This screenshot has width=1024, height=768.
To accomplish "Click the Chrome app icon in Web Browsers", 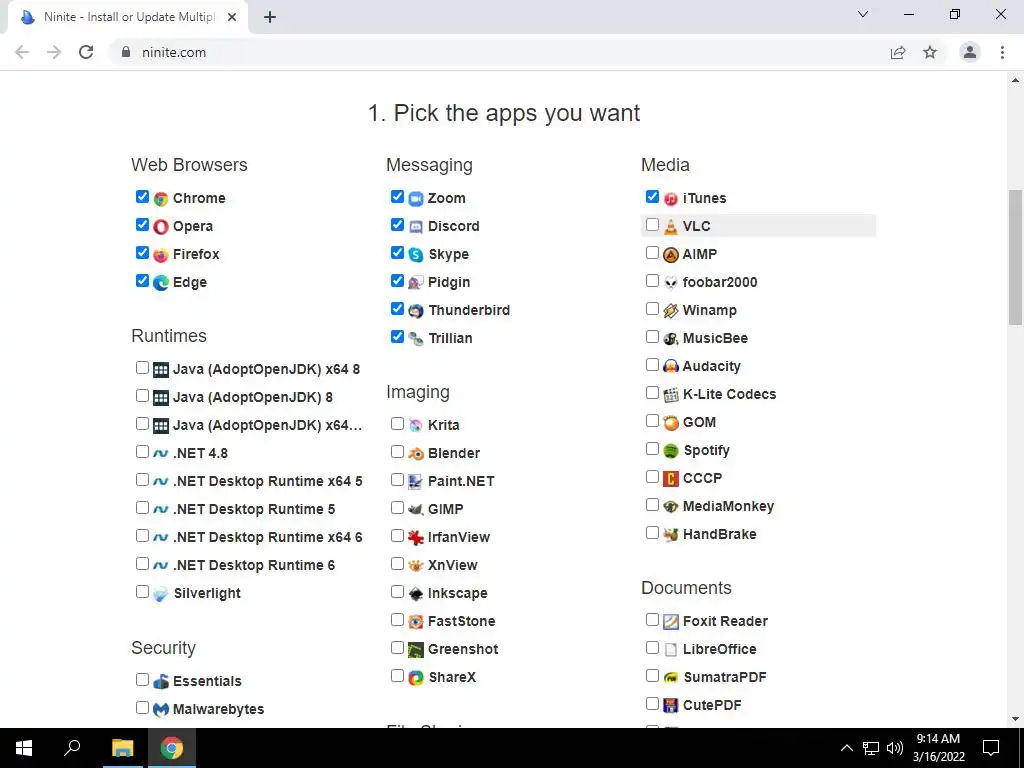I will 161,199.
